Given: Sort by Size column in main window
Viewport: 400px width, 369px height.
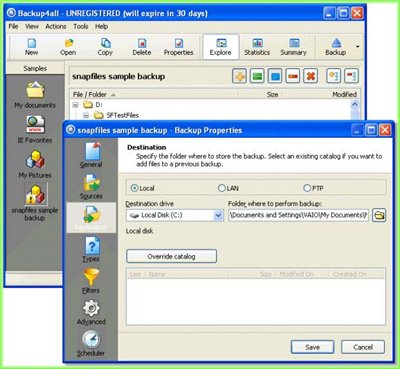Looking at the screenshot, I should click(261, 95).
